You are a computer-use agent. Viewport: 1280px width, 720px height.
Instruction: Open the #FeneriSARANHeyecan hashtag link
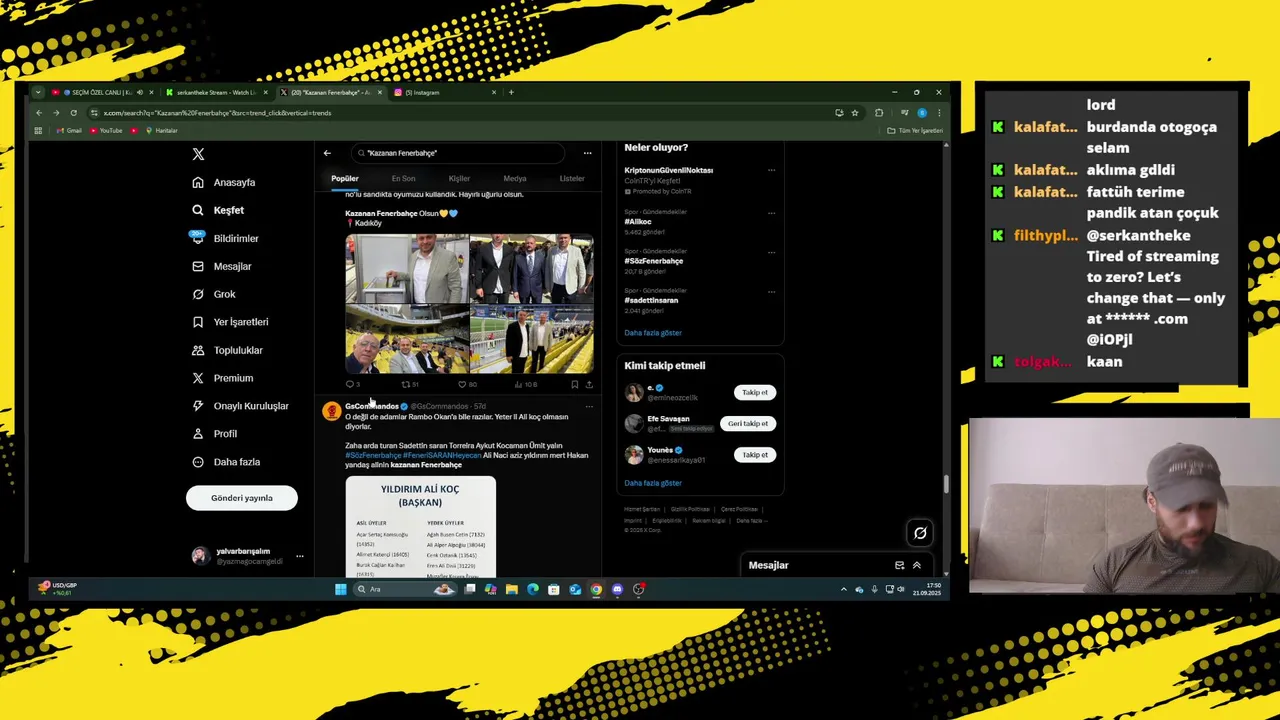(442, 455)
